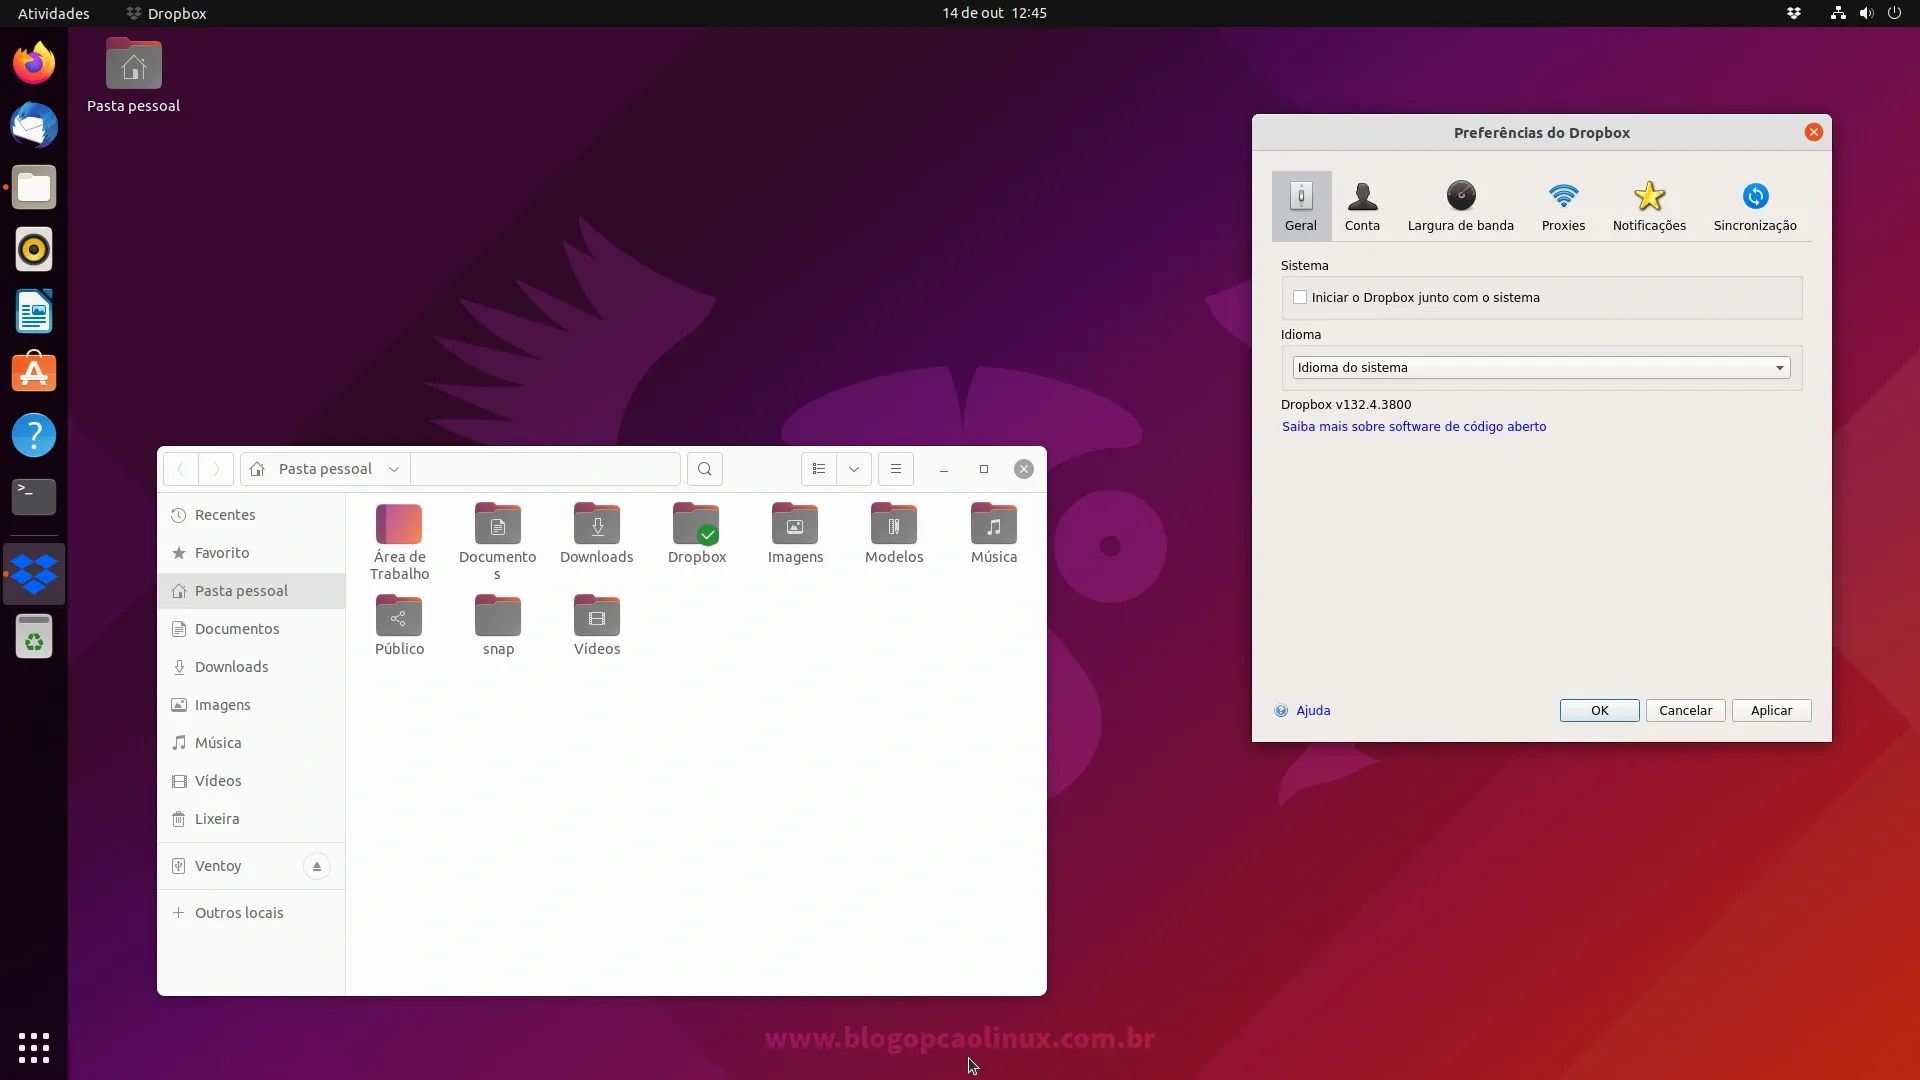1920x1080 pixels.
Task: Open the Trash from the dock
Action: pos(34,636)
